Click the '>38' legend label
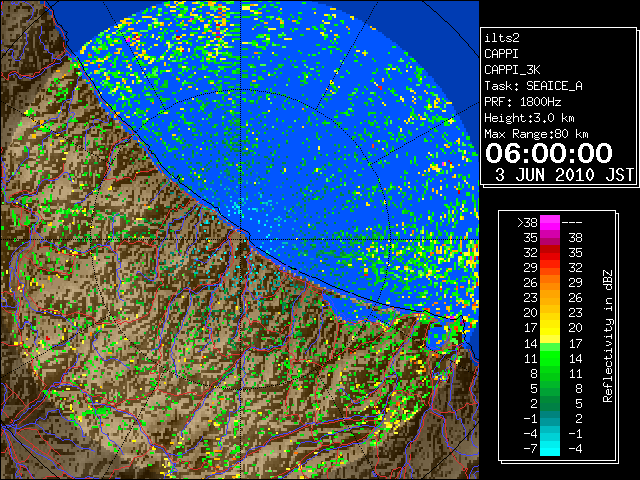The height and width of the screenshot is (480, 640). click(527, 223)
